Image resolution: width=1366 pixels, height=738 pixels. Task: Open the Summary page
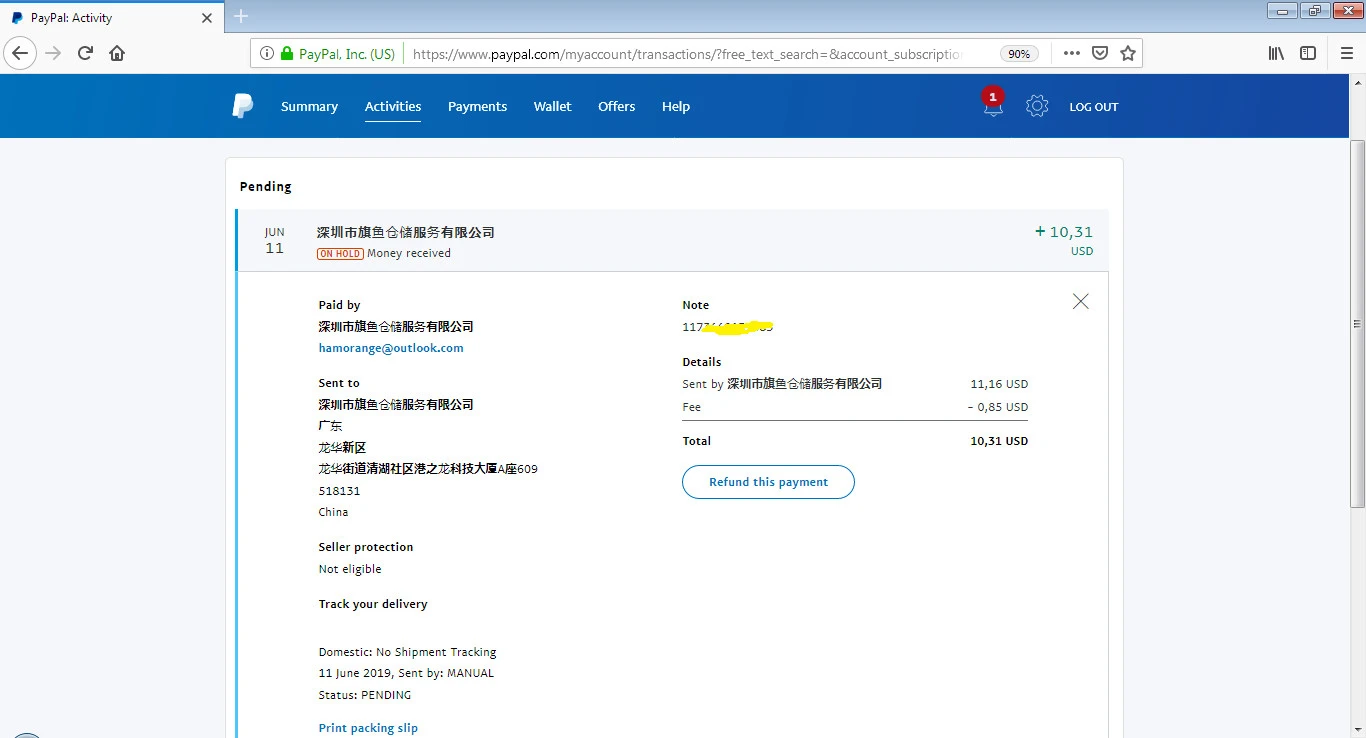click(x=309, y=107)
